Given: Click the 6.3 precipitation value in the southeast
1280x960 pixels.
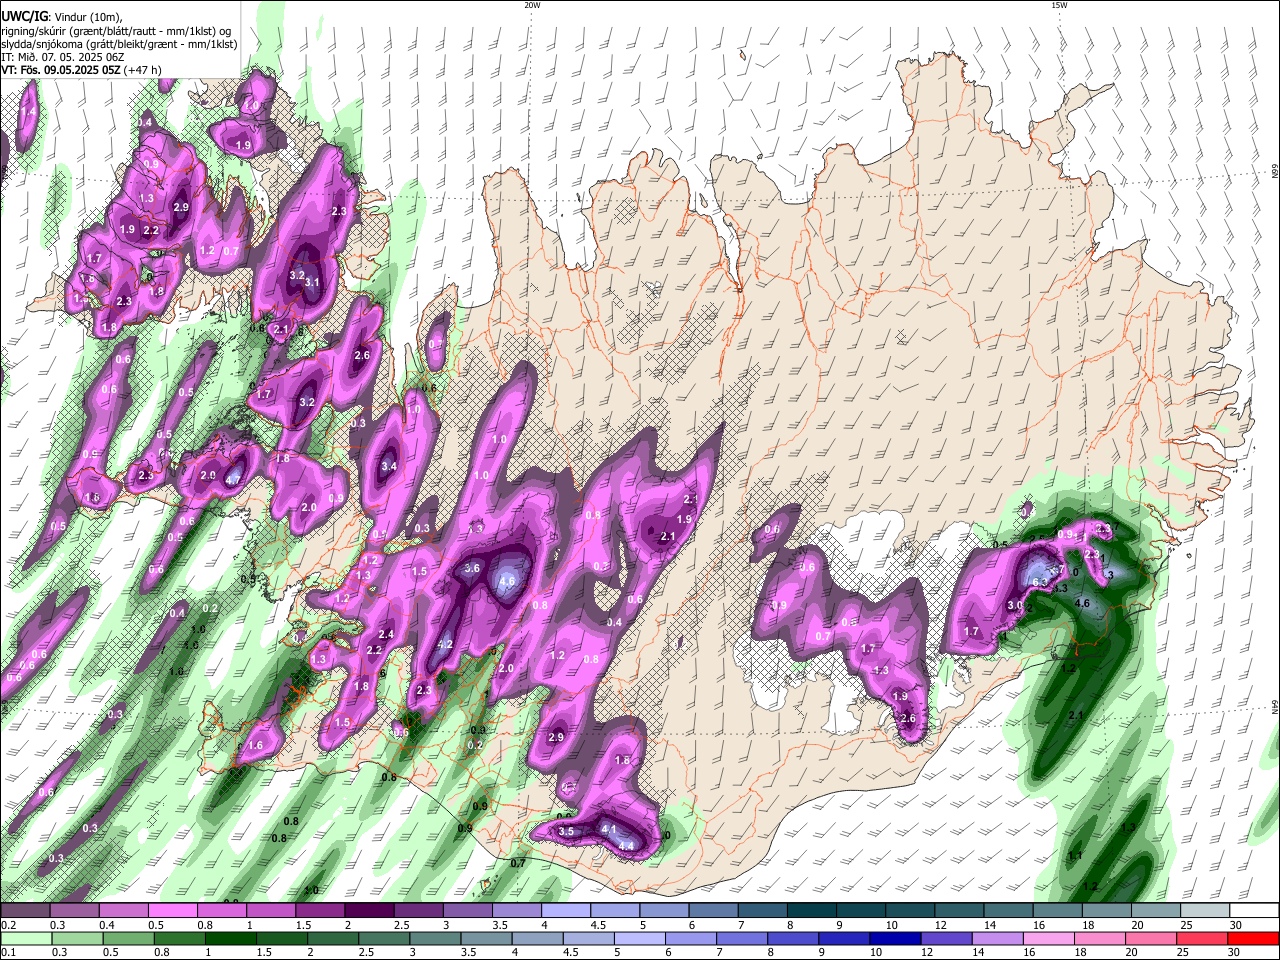Looking at the screenshot, I should coord(1039,582).
